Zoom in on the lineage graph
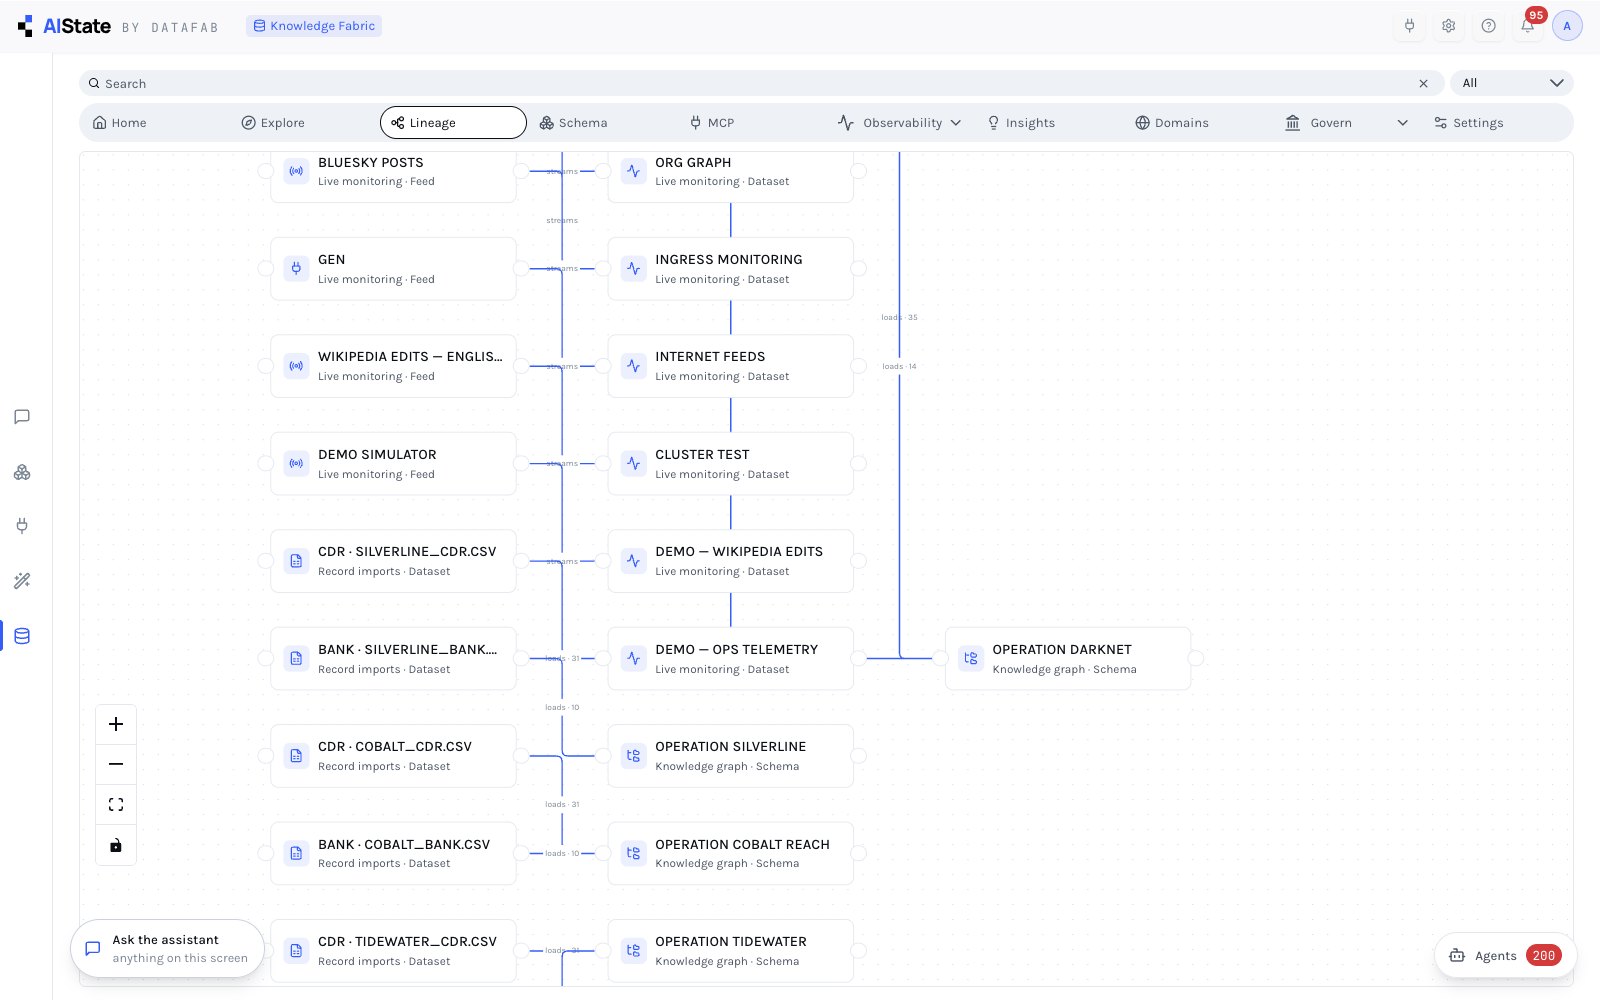This screenshot has width=1600, height=1000. click(x=116, y=724)
